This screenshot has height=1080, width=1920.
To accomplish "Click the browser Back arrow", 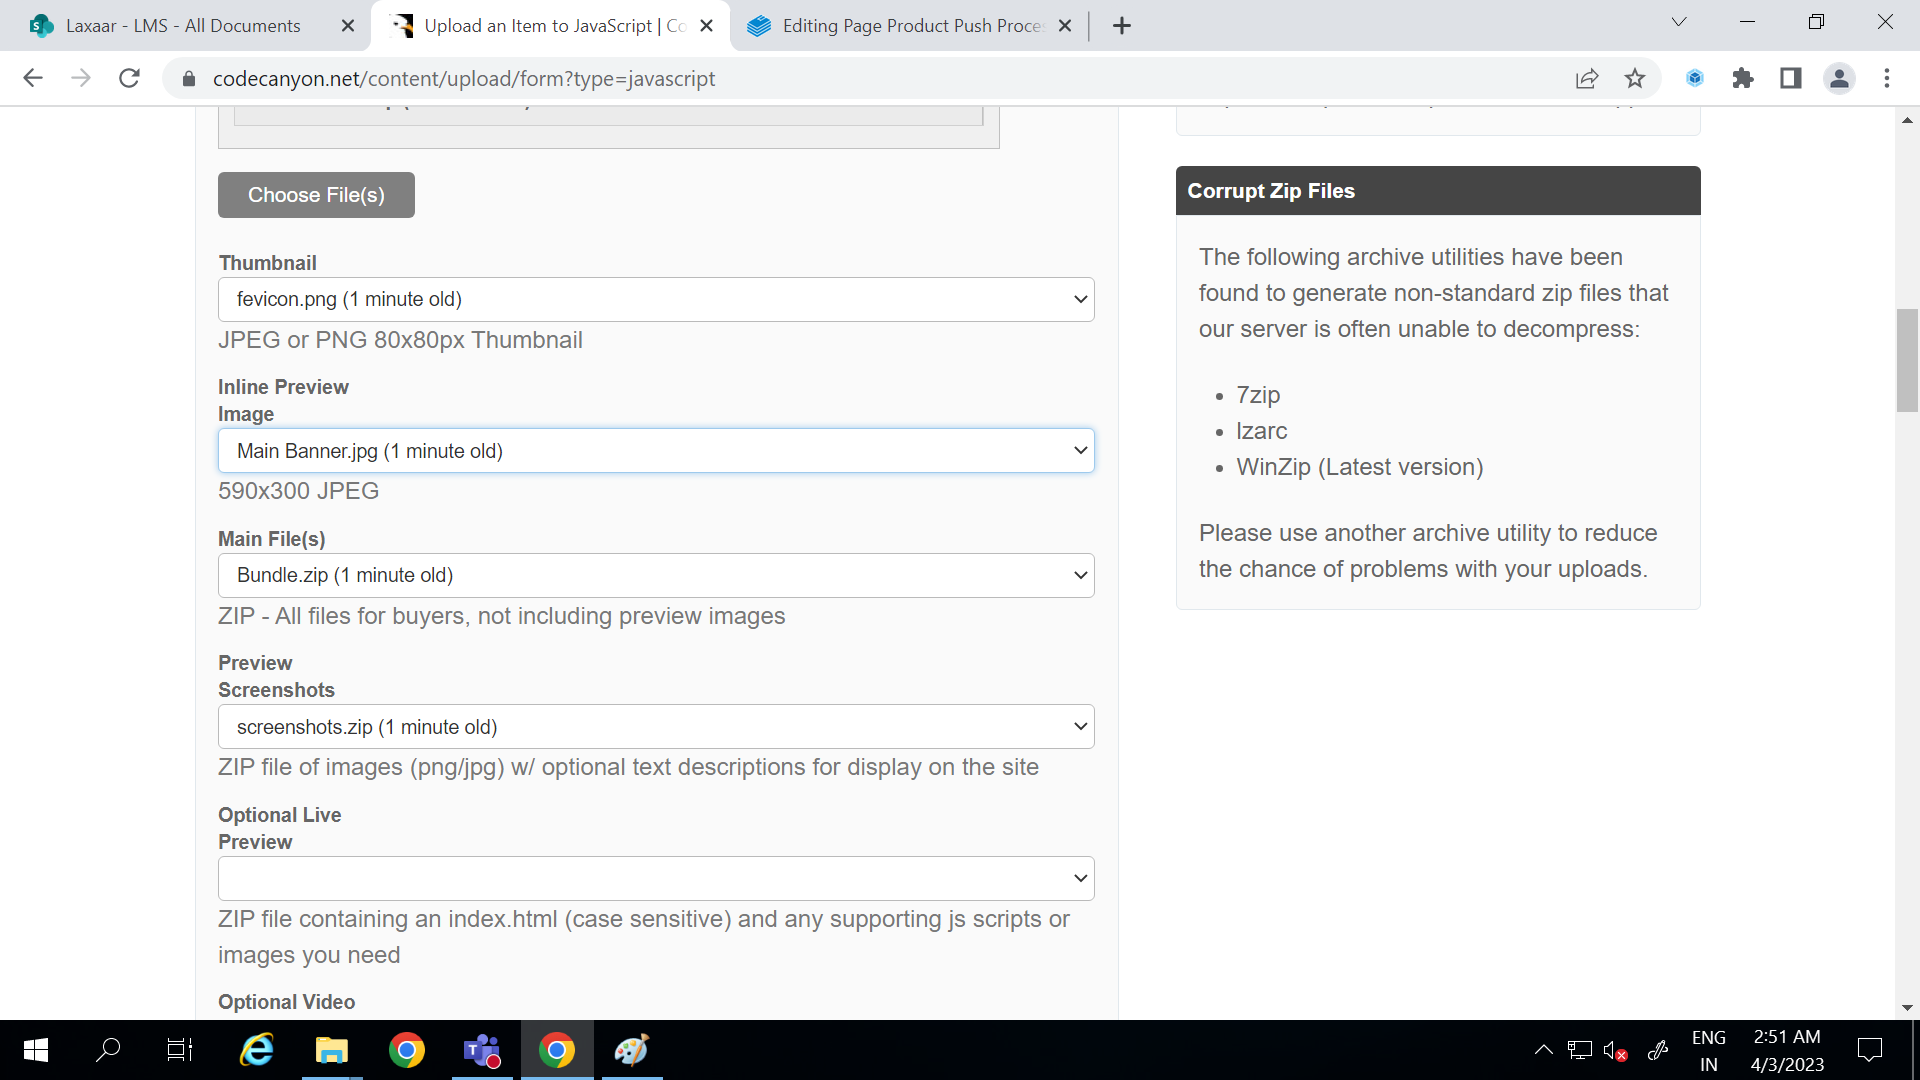I will pos(33,78).
